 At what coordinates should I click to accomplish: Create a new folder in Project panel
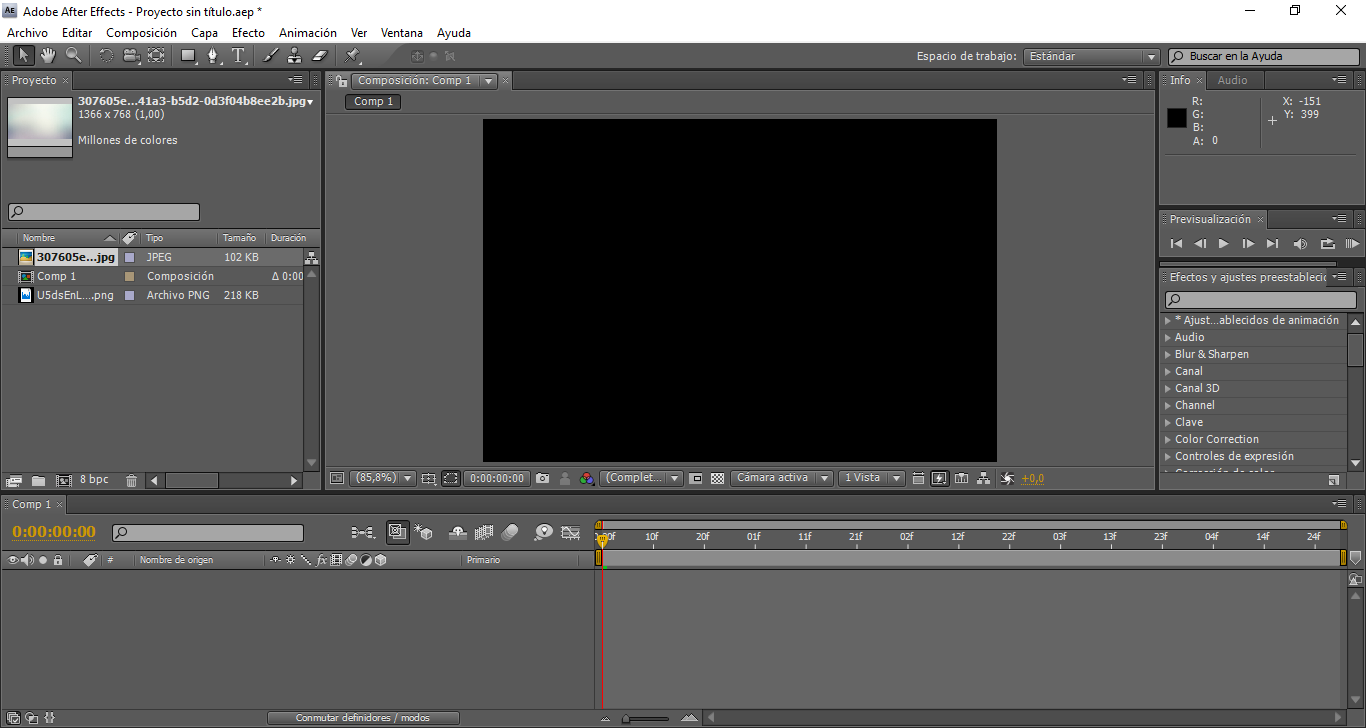38,481
